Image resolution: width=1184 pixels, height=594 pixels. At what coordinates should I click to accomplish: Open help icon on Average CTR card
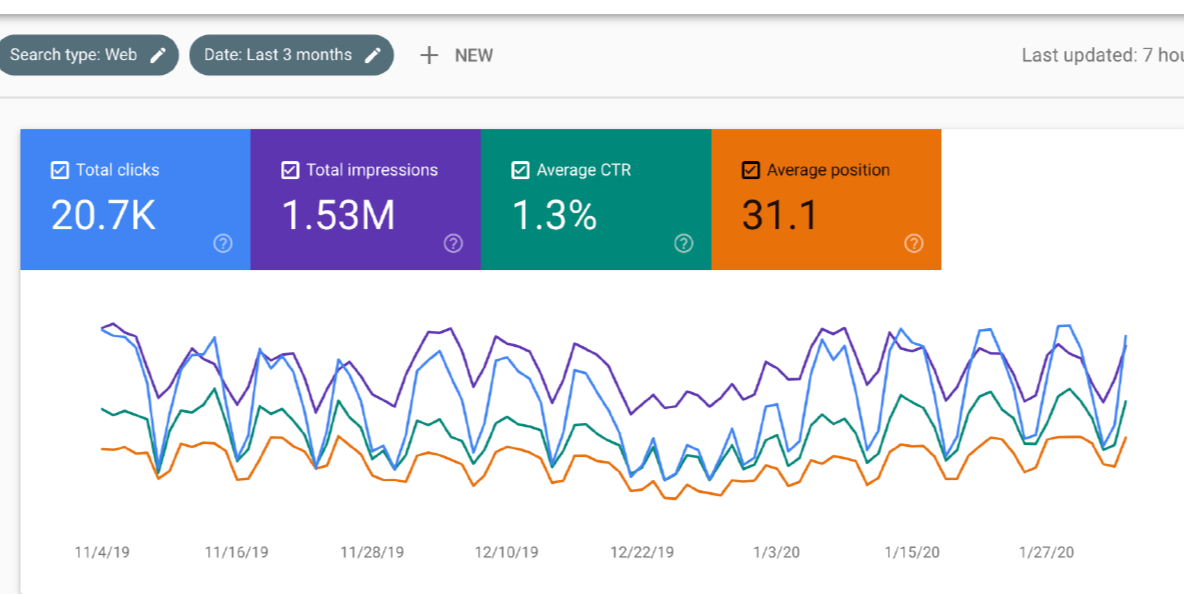[683, 243]
